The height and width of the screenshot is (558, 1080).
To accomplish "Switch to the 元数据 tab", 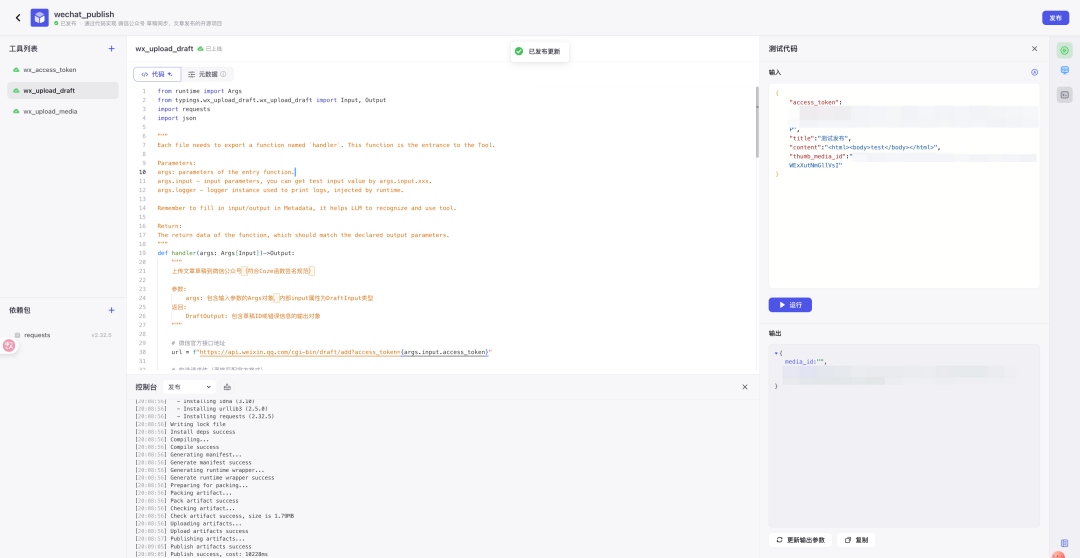I will (207, 74).
